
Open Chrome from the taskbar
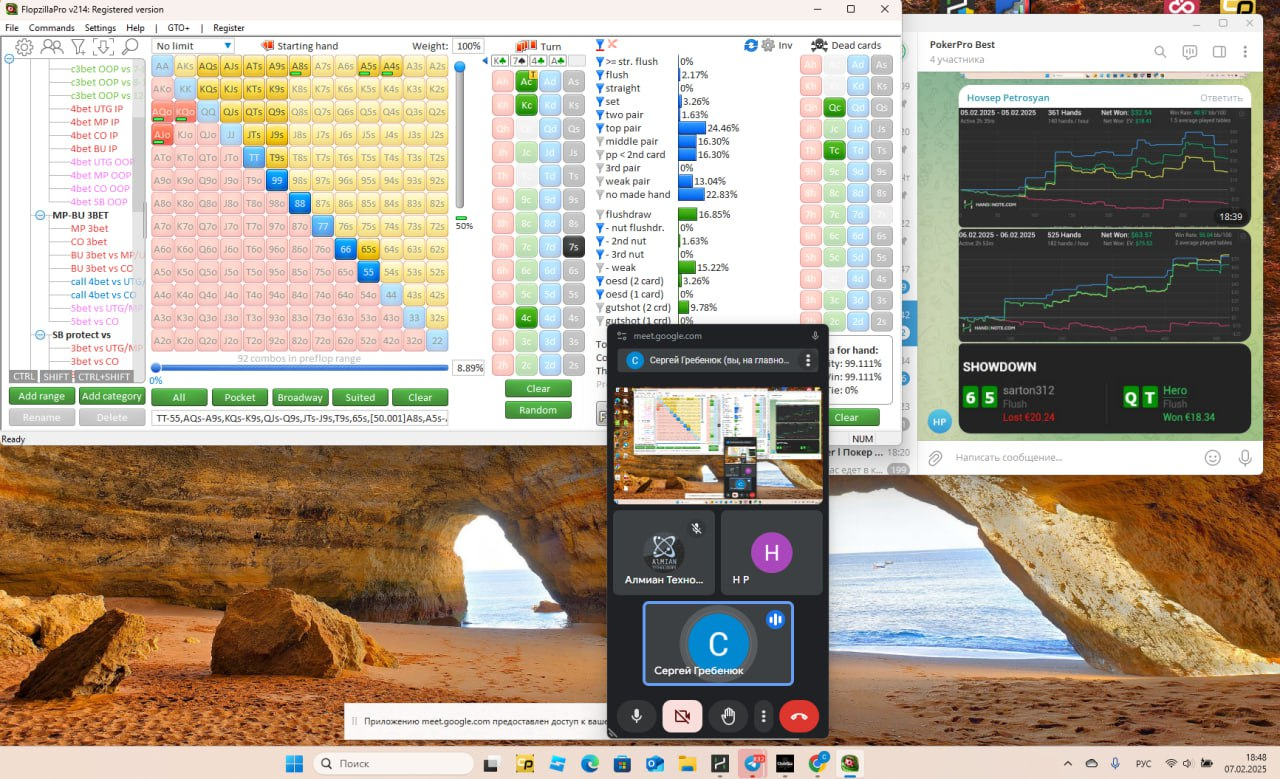[x=818, y=764]
